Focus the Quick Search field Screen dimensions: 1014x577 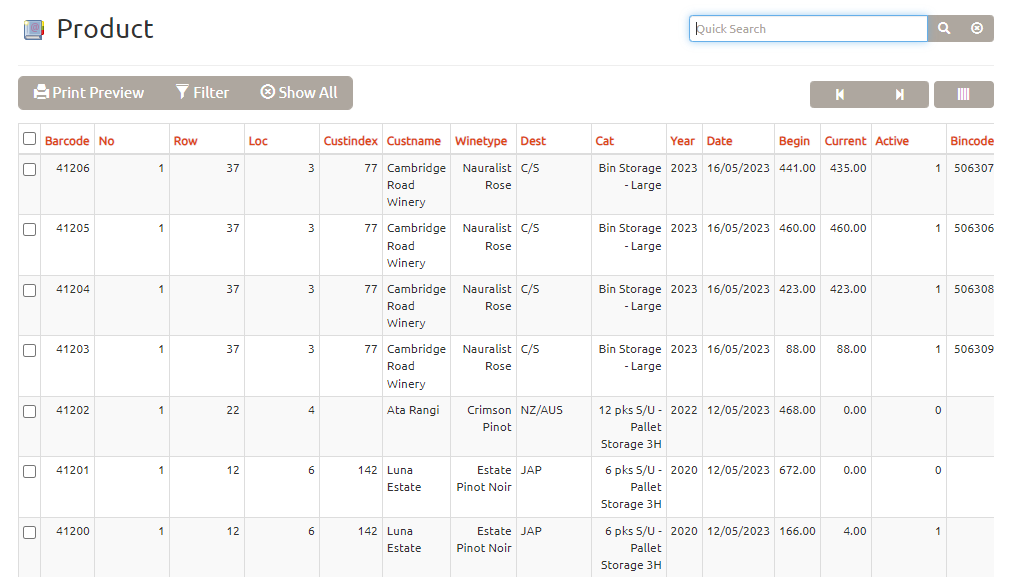808,28
